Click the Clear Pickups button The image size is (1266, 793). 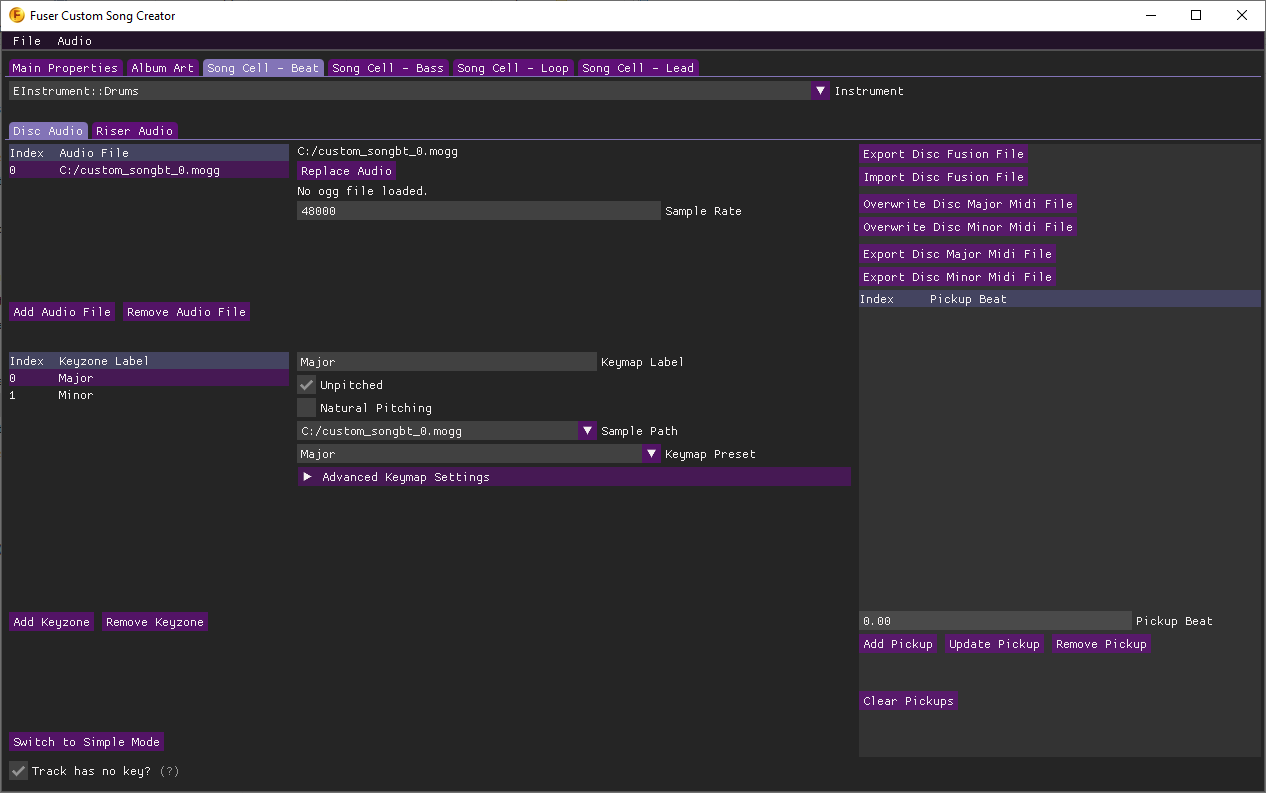909,701
